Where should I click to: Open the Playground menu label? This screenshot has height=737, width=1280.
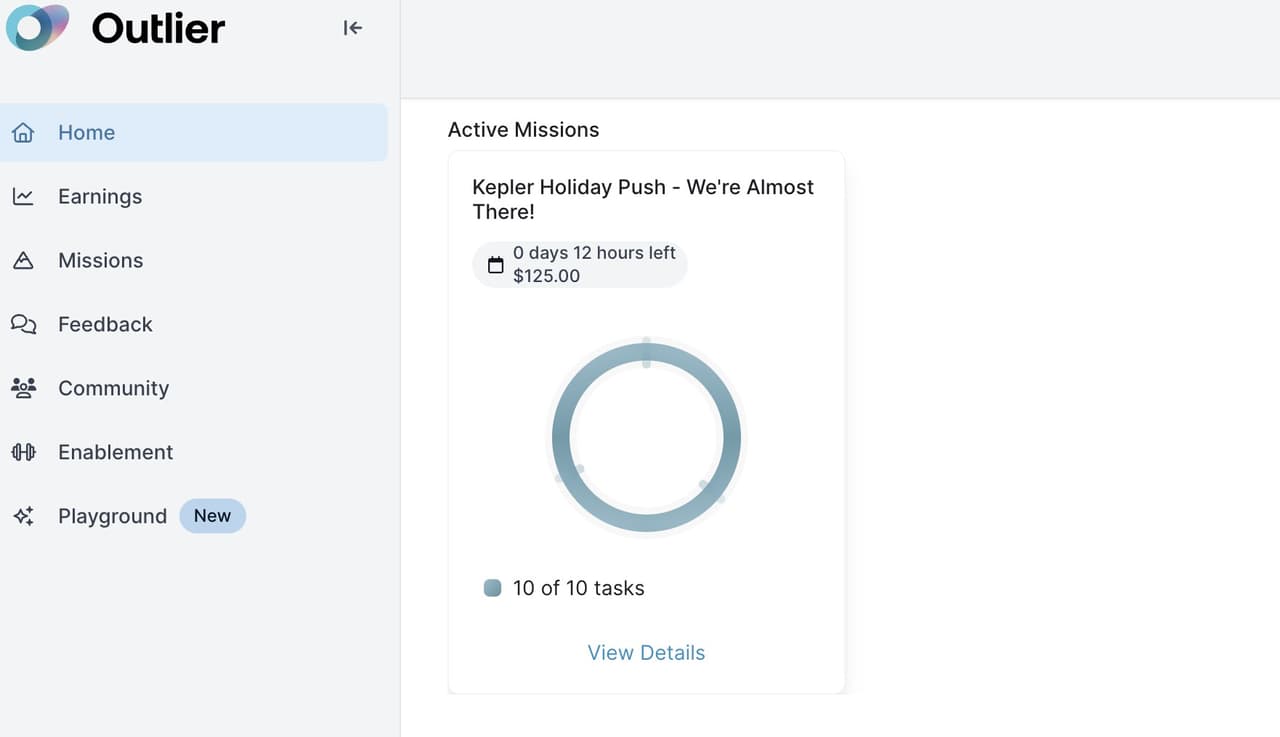coord(112,516)
